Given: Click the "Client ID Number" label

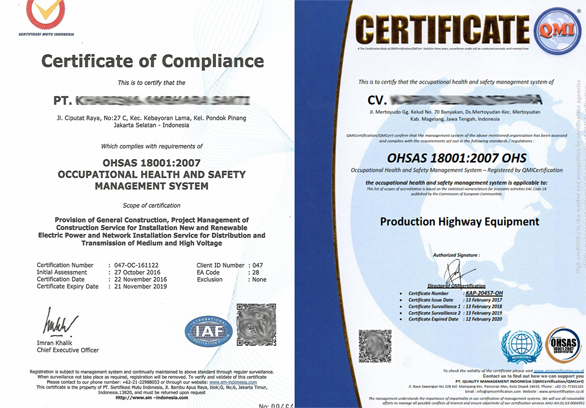Looking at the screenshot, I should click(220, 265).
